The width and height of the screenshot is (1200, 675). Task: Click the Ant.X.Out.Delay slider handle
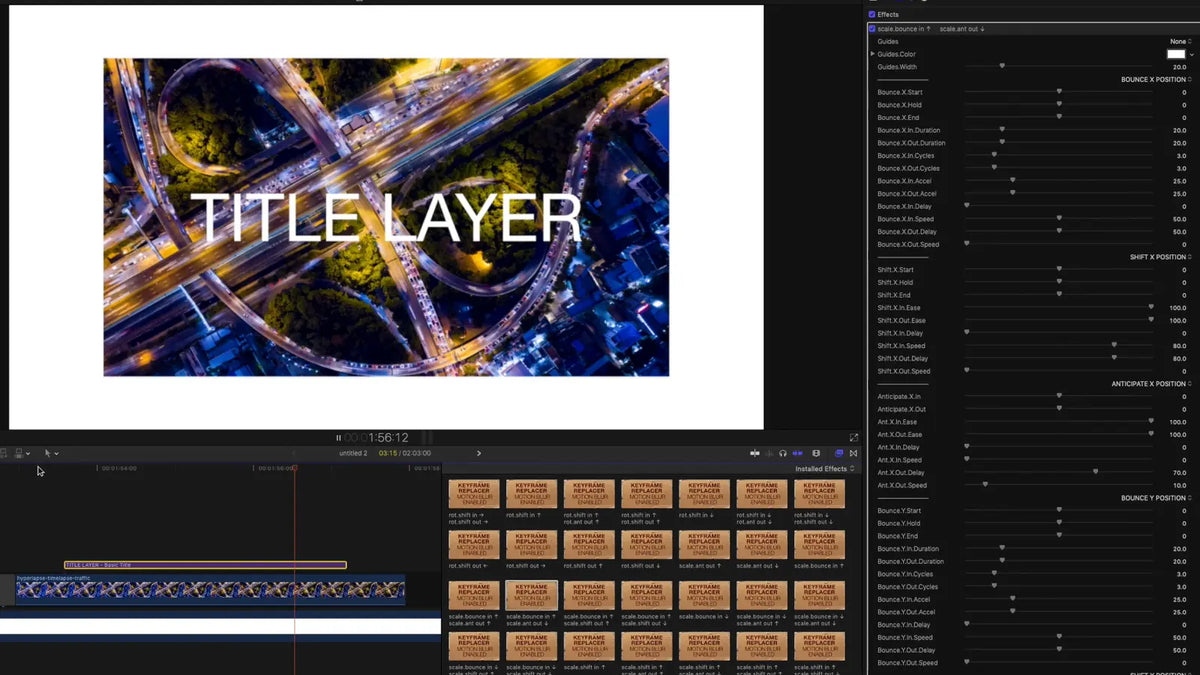click(1096, 472)
